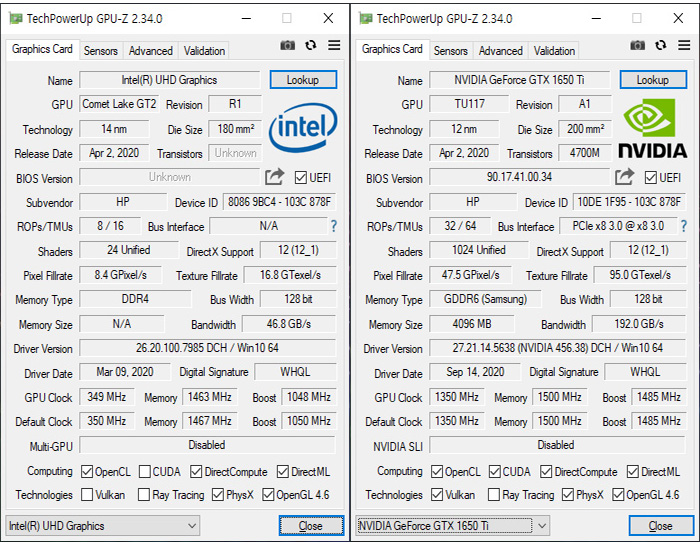Image resolution: width=700 pixels, height=544 pixels.
Task: Click Lookup button in NVIDIA window
Action: click(x=653, y=80)
